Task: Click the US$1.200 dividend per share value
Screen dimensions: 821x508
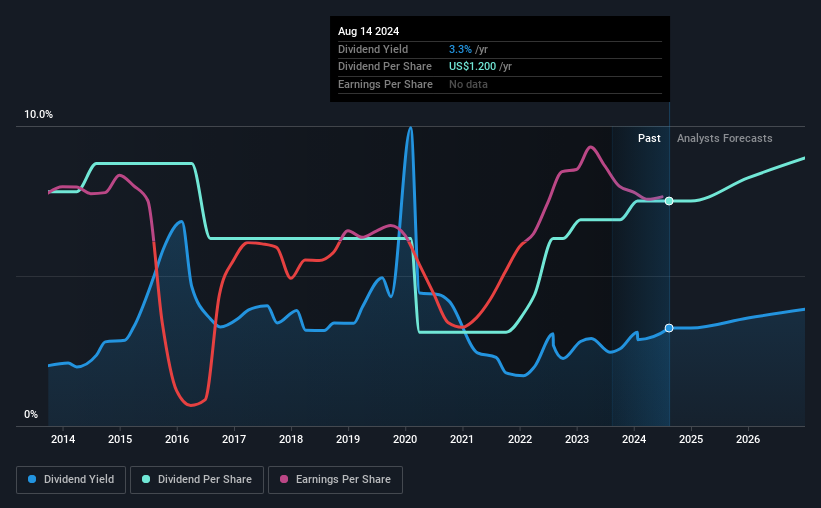Action: 472,67
